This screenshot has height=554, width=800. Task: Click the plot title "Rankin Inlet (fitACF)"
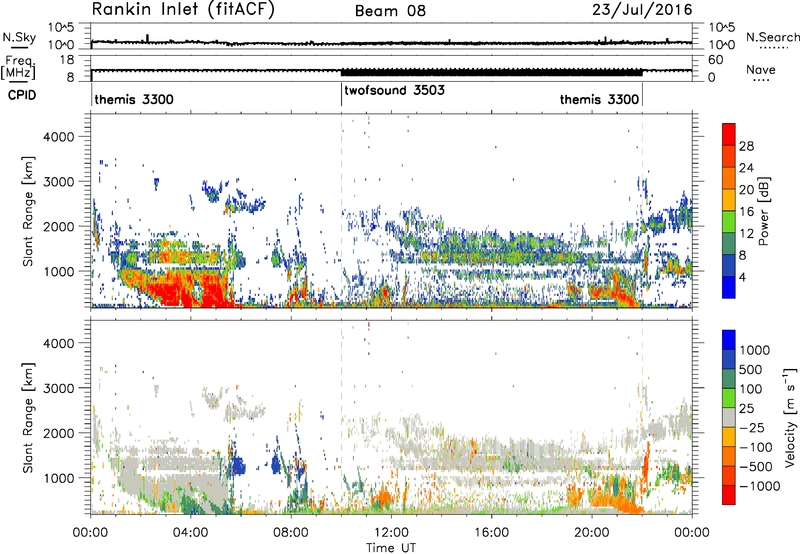(183, 10)
